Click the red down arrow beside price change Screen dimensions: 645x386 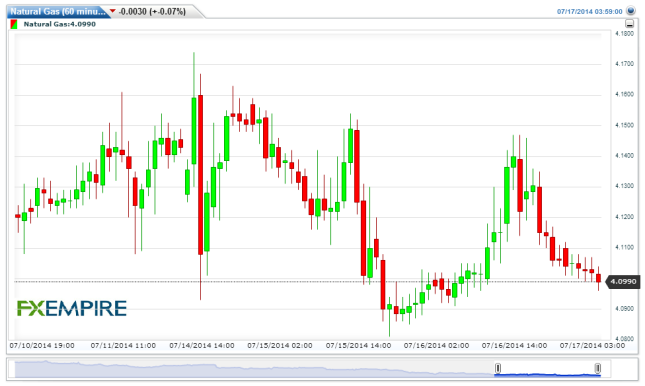pyautogui.click(x=113, y=11)
